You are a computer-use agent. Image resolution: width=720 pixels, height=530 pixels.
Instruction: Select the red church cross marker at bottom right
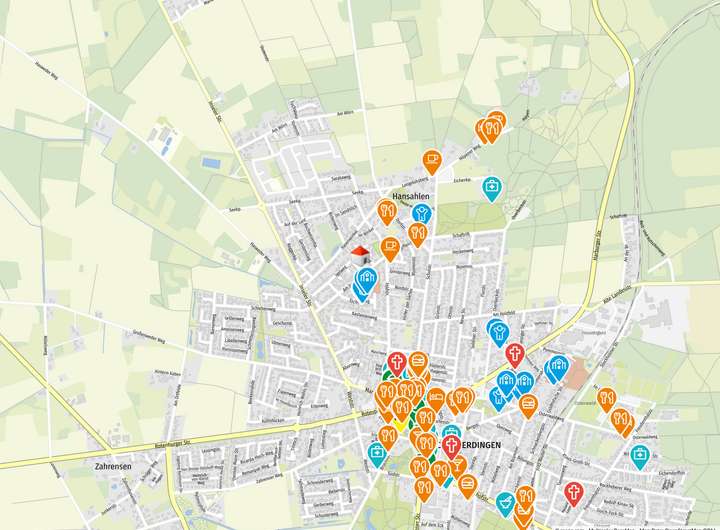(573, 492)
